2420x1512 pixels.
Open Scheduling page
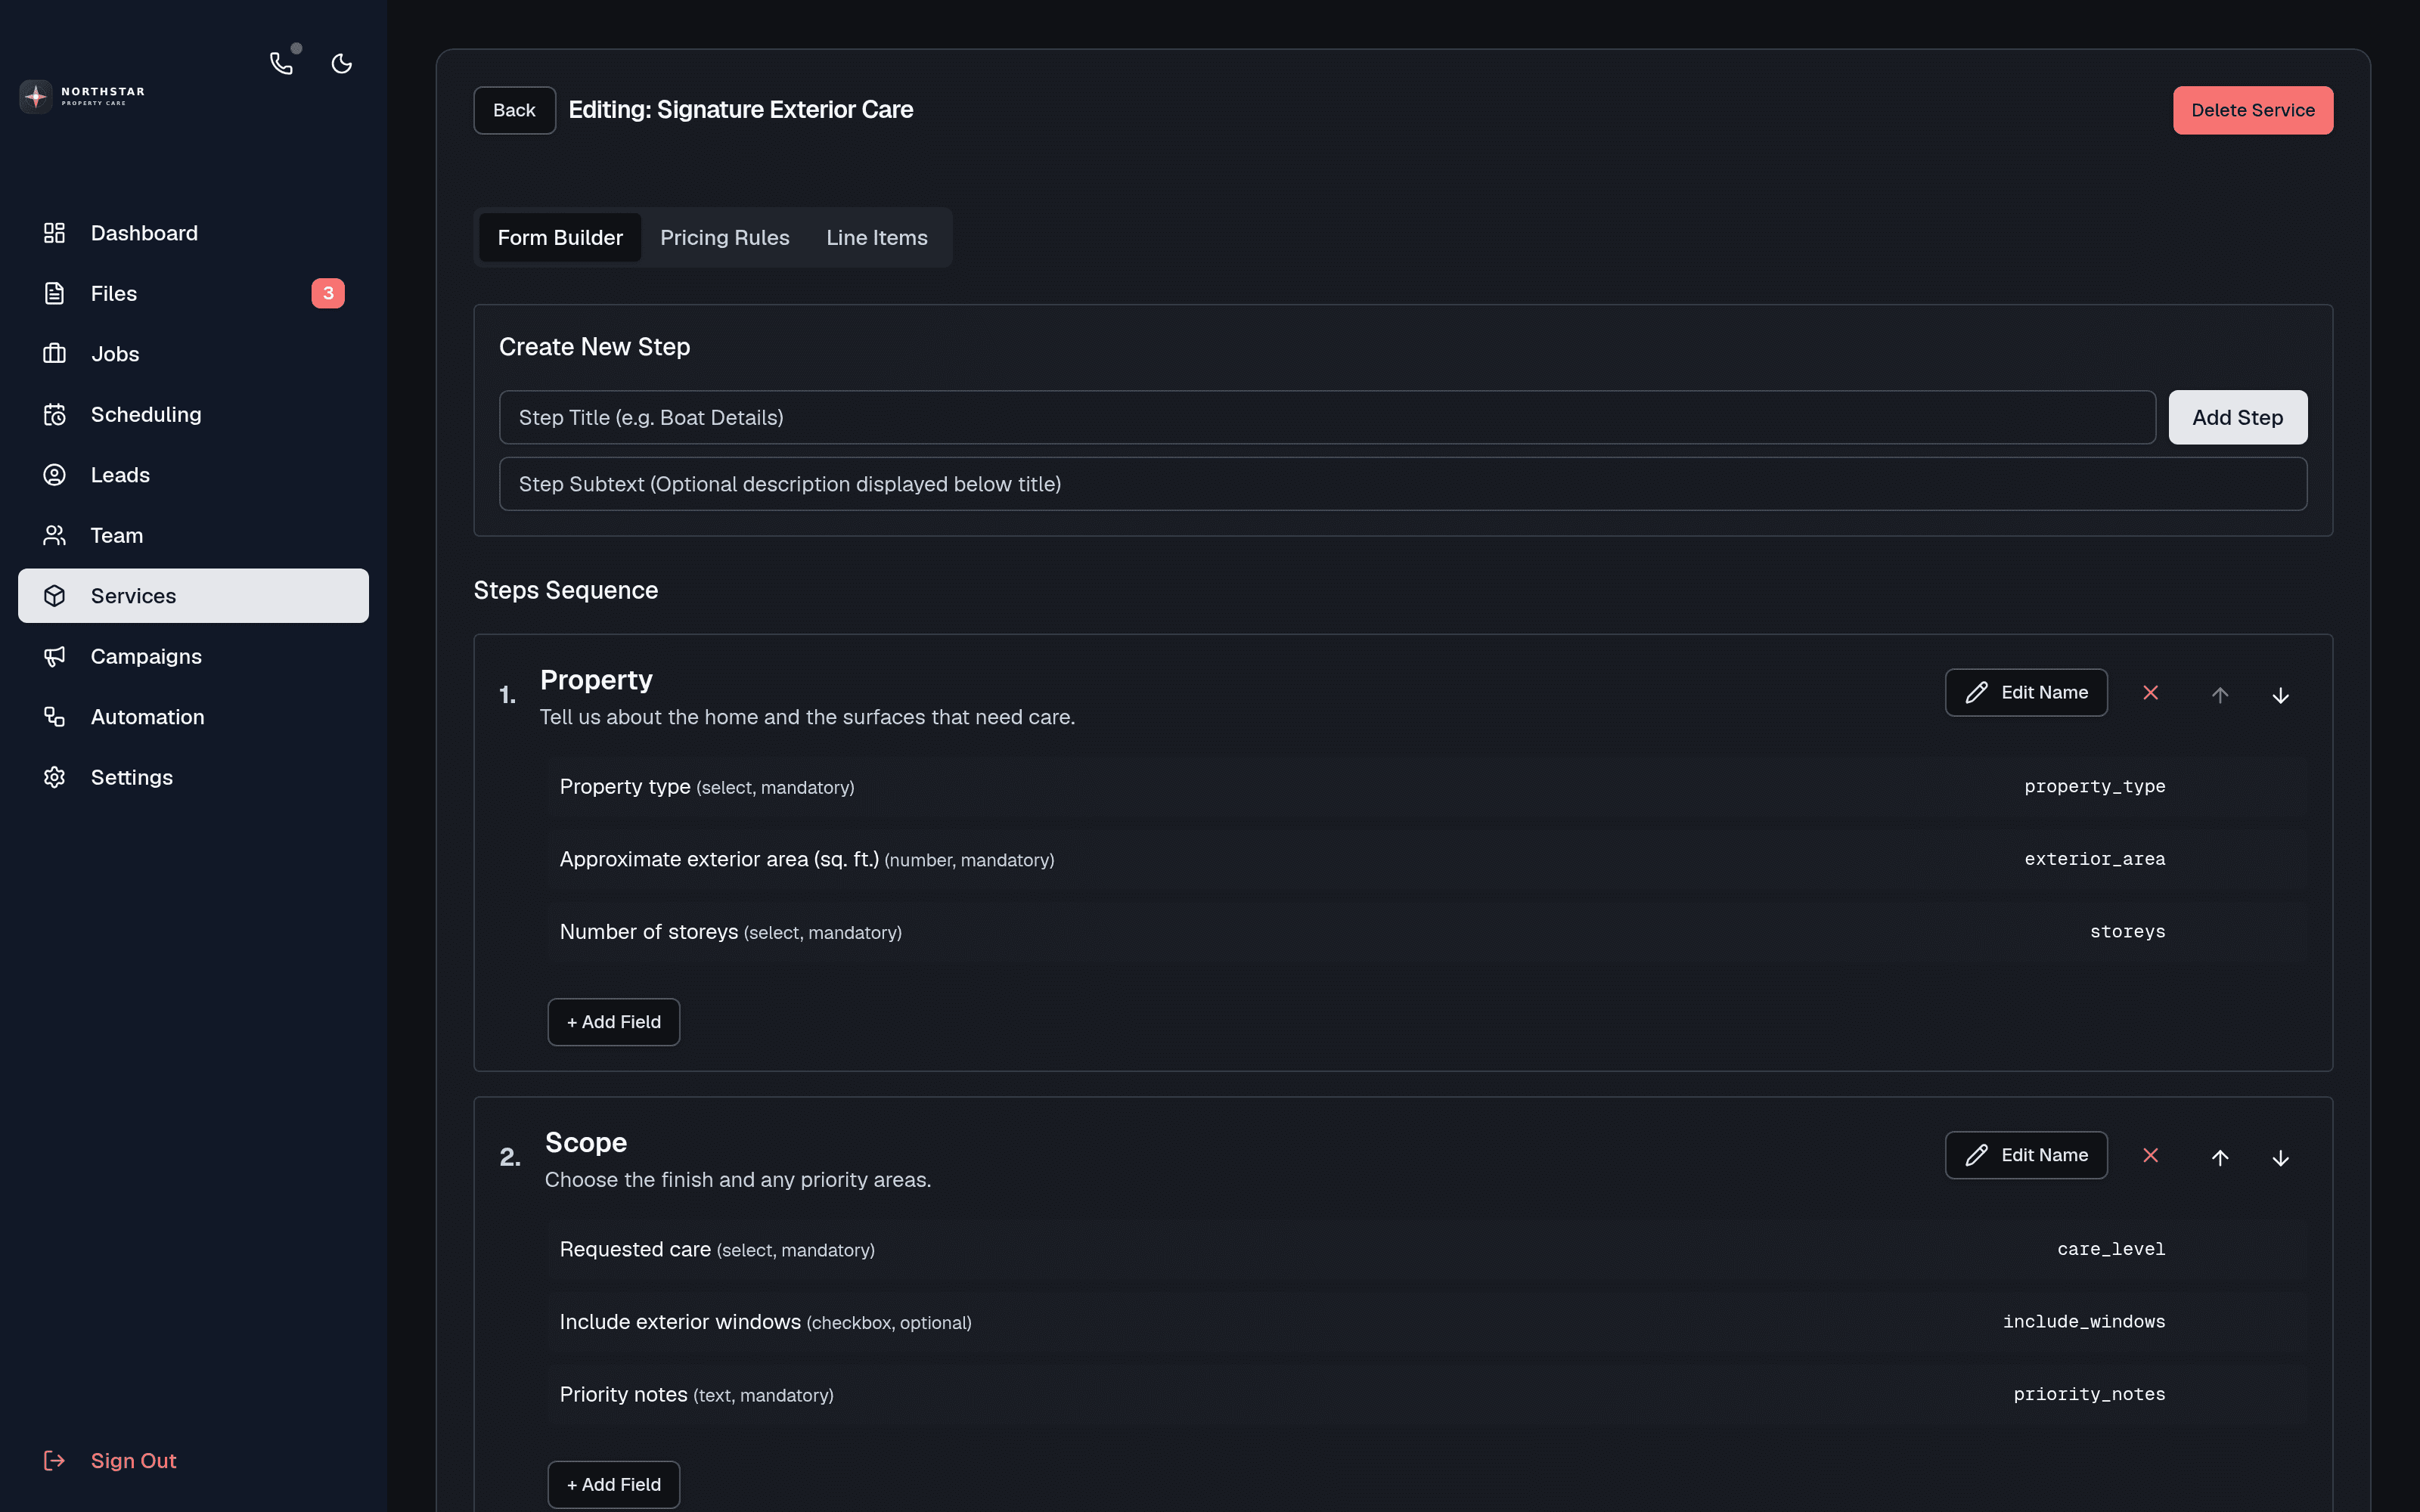pyautogui.click(x=193, y=415)
